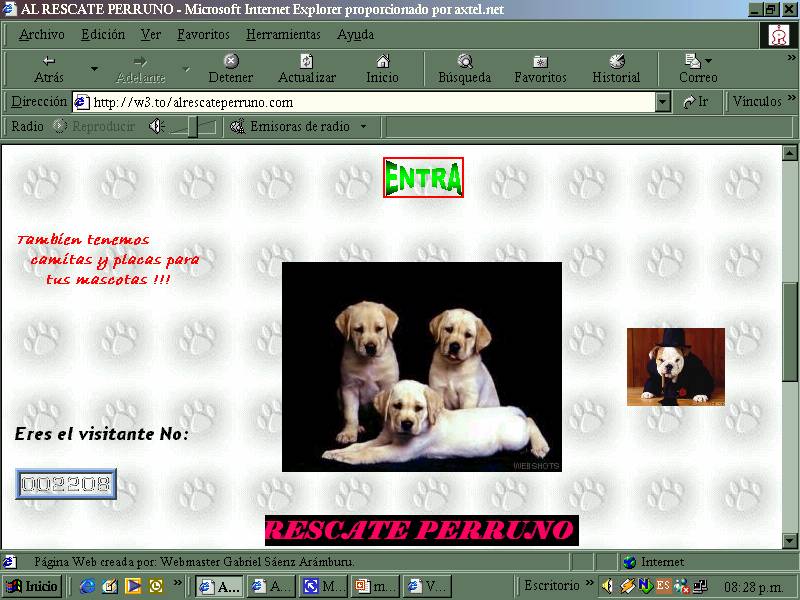The width and height of the screenshot is (800, 600).
Task: Click the Windows Inicio start button
Action: click(x=33, y=586)
